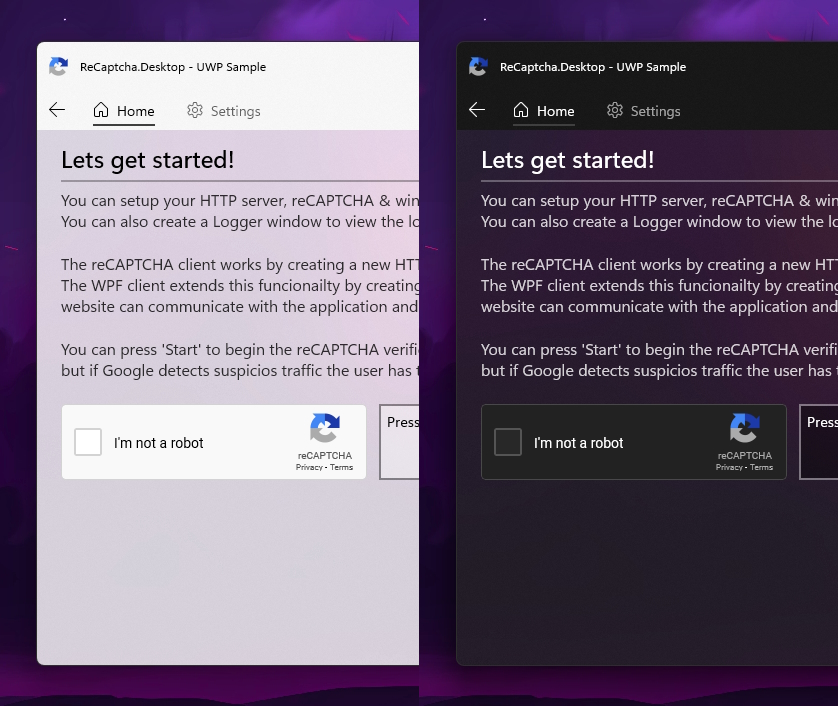838x706 pixels.
Task: Click the "I'm not a robot" label in the light widget
Action: coord(159,443)
